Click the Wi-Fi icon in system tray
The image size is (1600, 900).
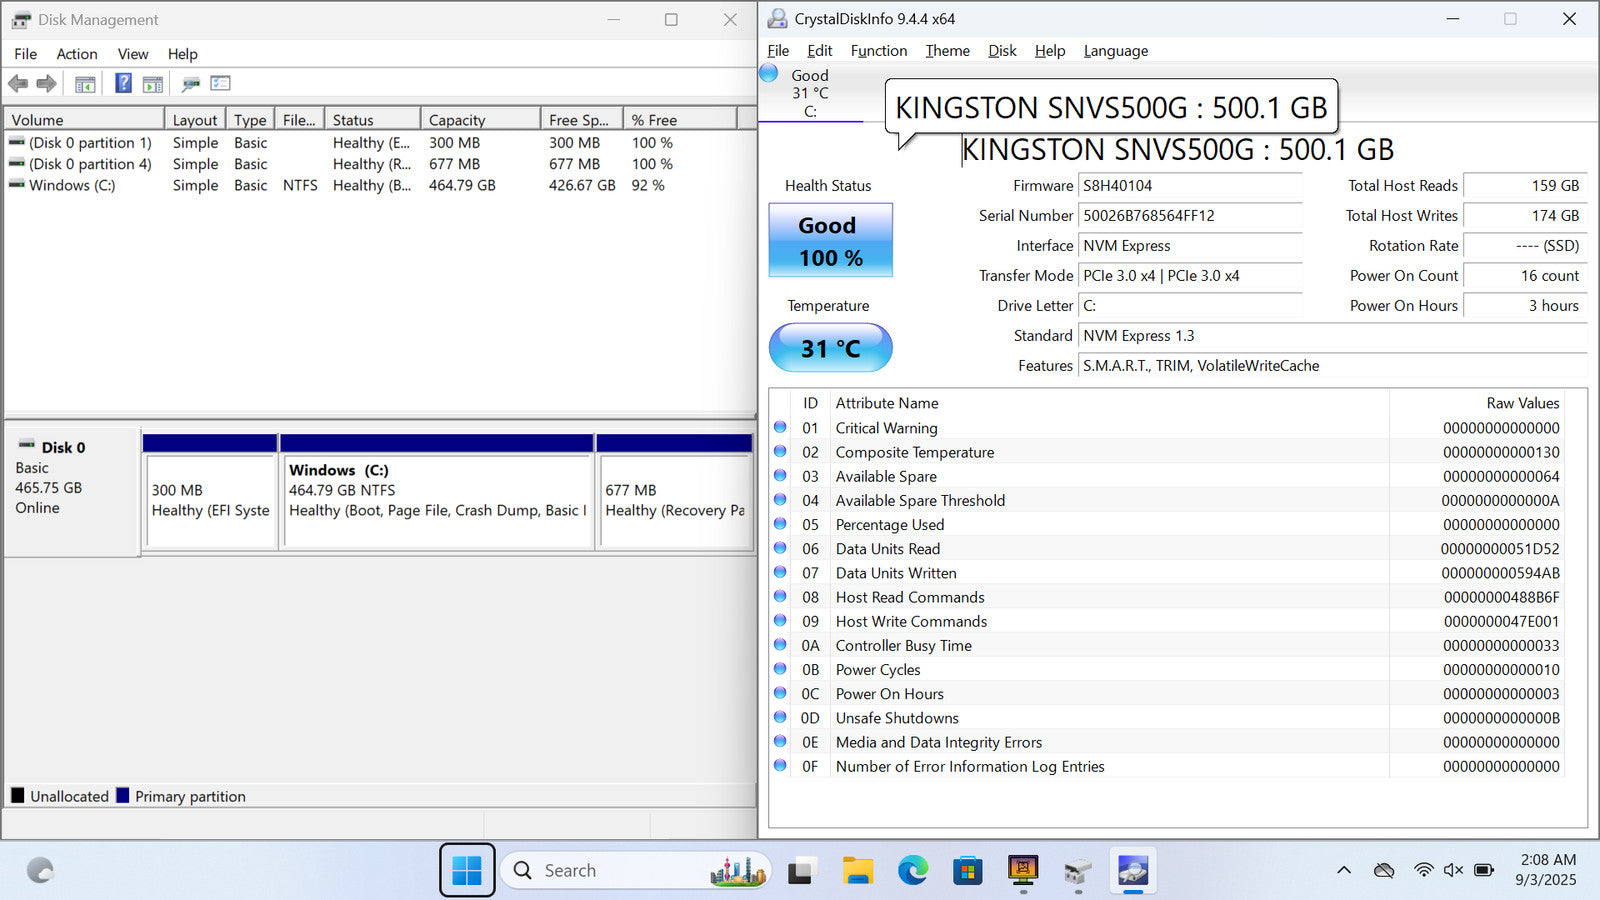pos(1424,870)
